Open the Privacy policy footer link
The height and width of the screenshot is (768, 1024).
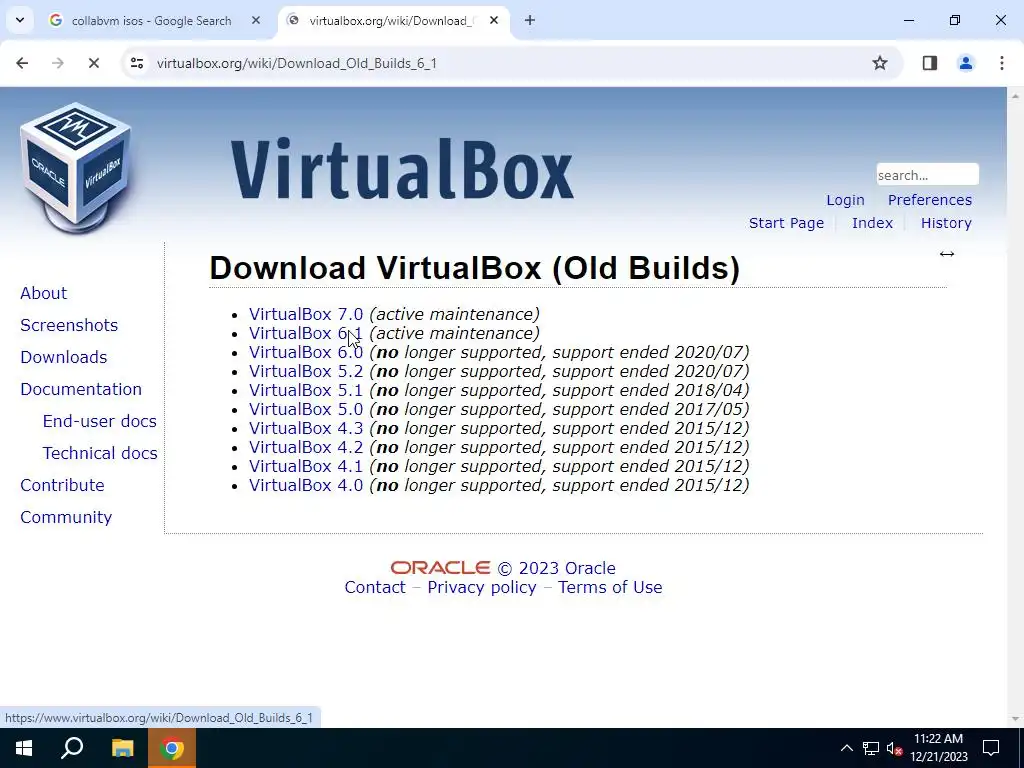pos(482,587)
